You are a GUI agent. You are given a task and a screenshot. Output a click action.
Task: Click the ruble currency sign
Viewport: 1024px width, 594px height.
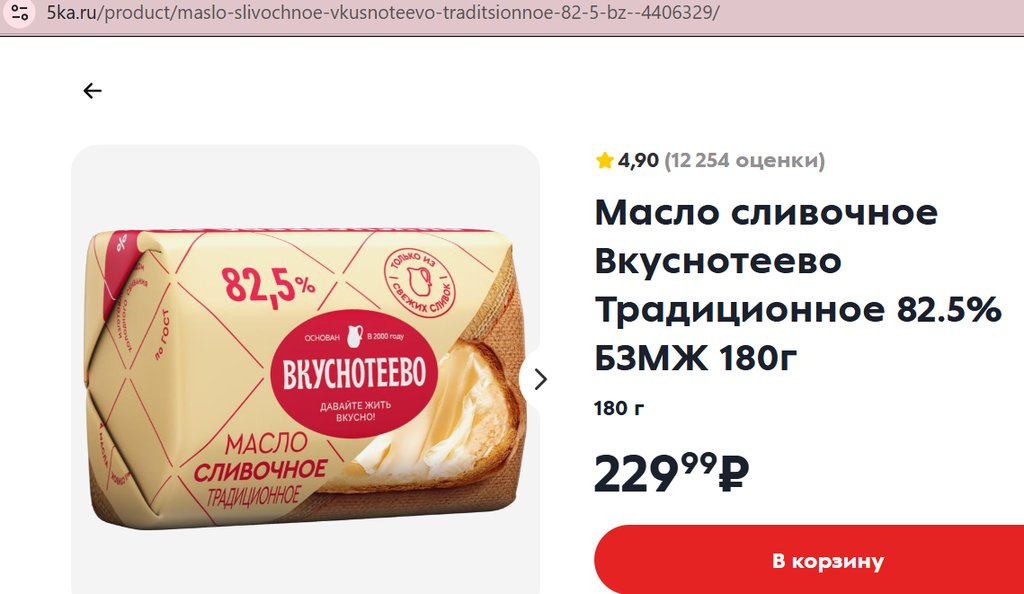click(733, 473)
